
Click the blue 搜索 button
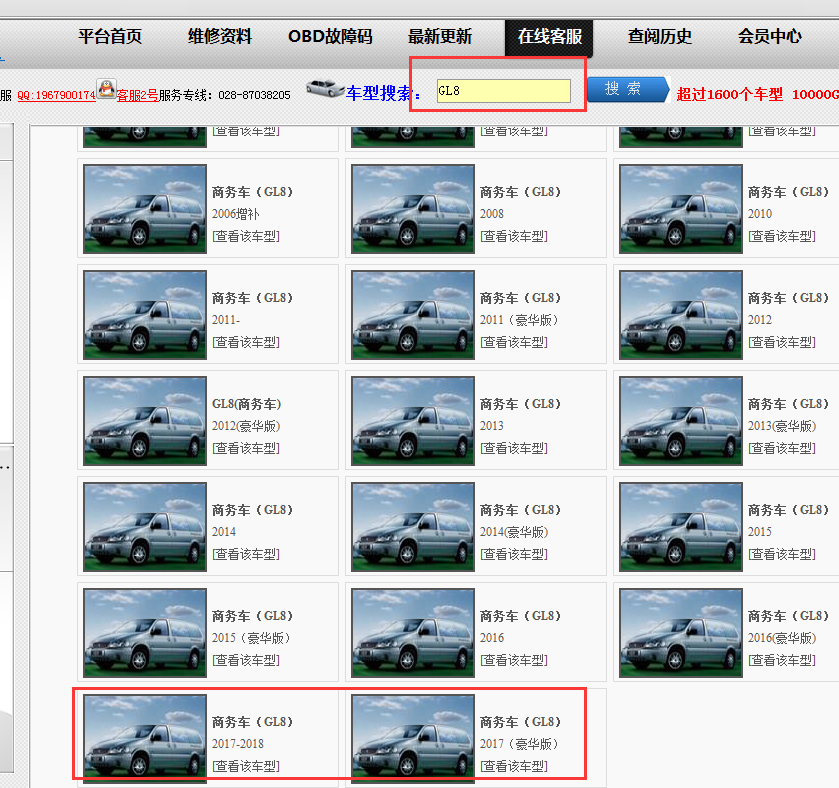click(628, 89)
